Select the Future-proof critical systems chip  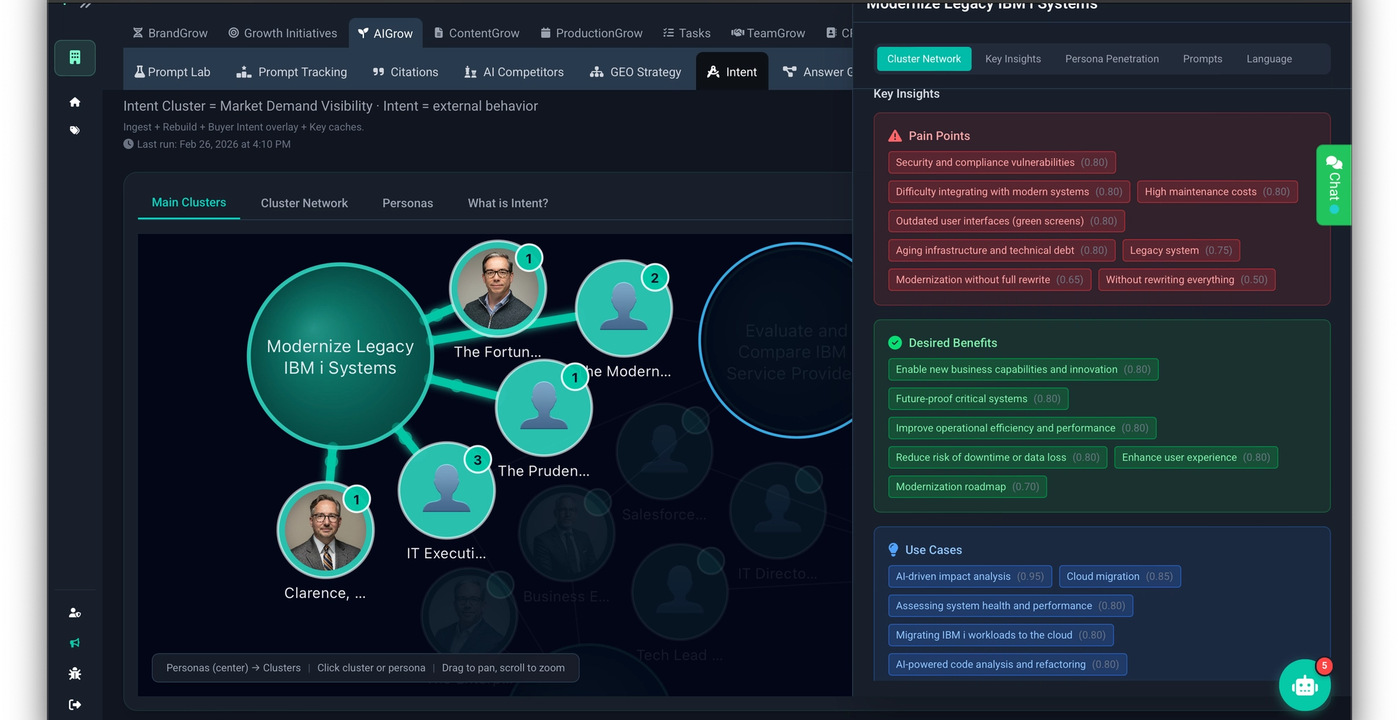tap(978, 399)
